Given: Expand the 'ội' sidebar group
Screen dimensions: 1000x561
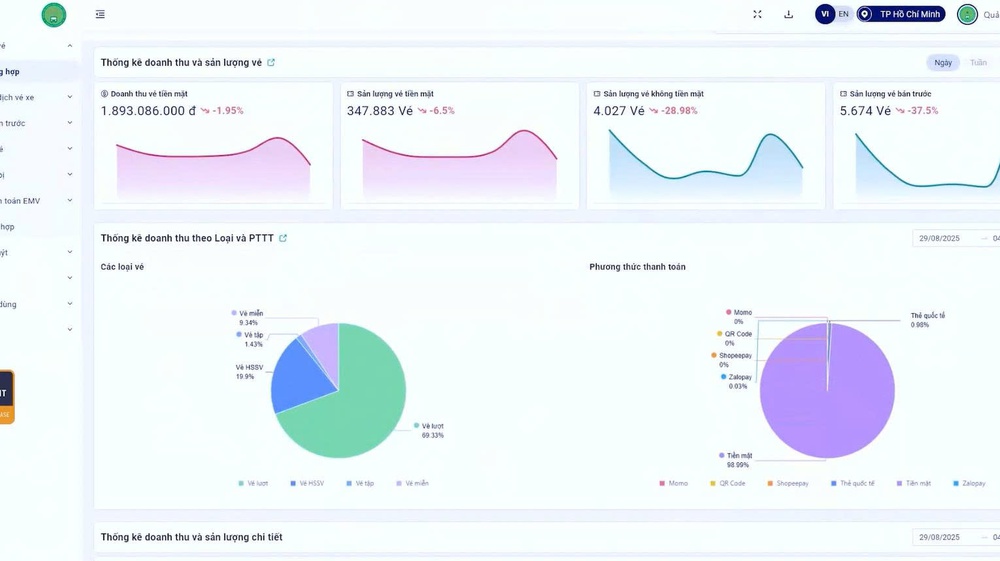Looking at the screenshot, I should [x=70, y=174].
